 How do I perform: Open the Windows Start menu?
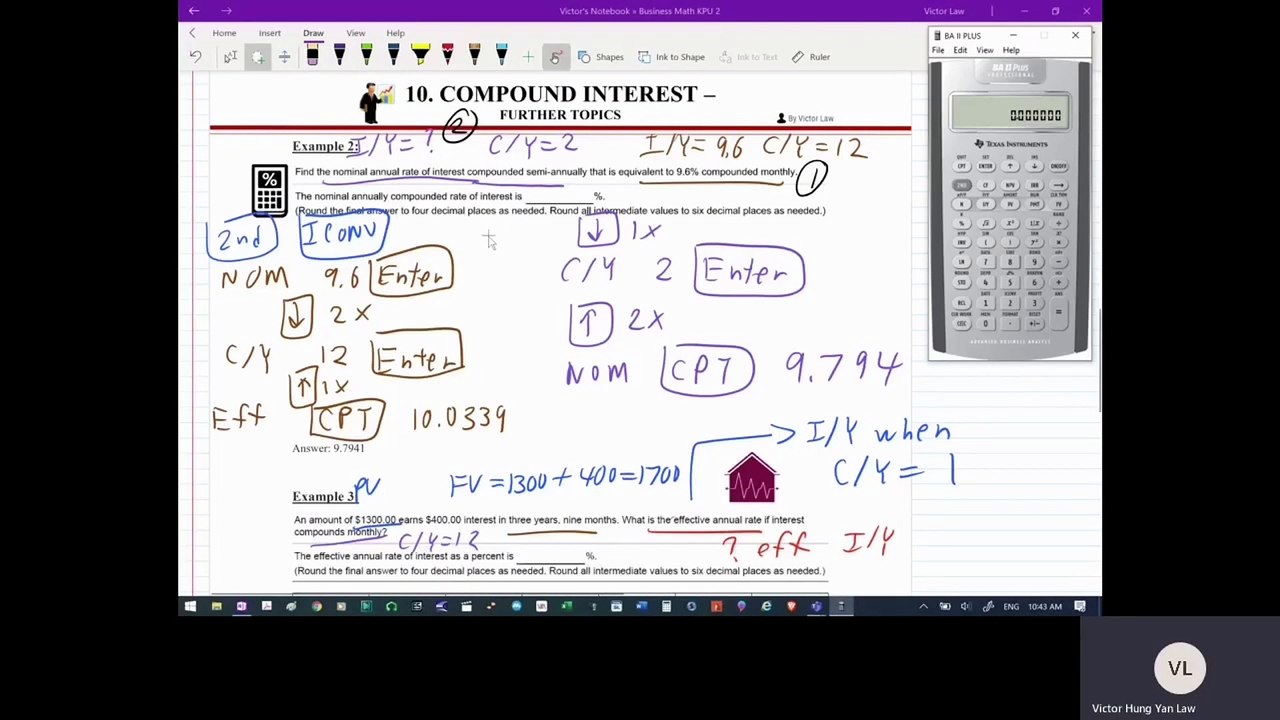tap(190, 606)
